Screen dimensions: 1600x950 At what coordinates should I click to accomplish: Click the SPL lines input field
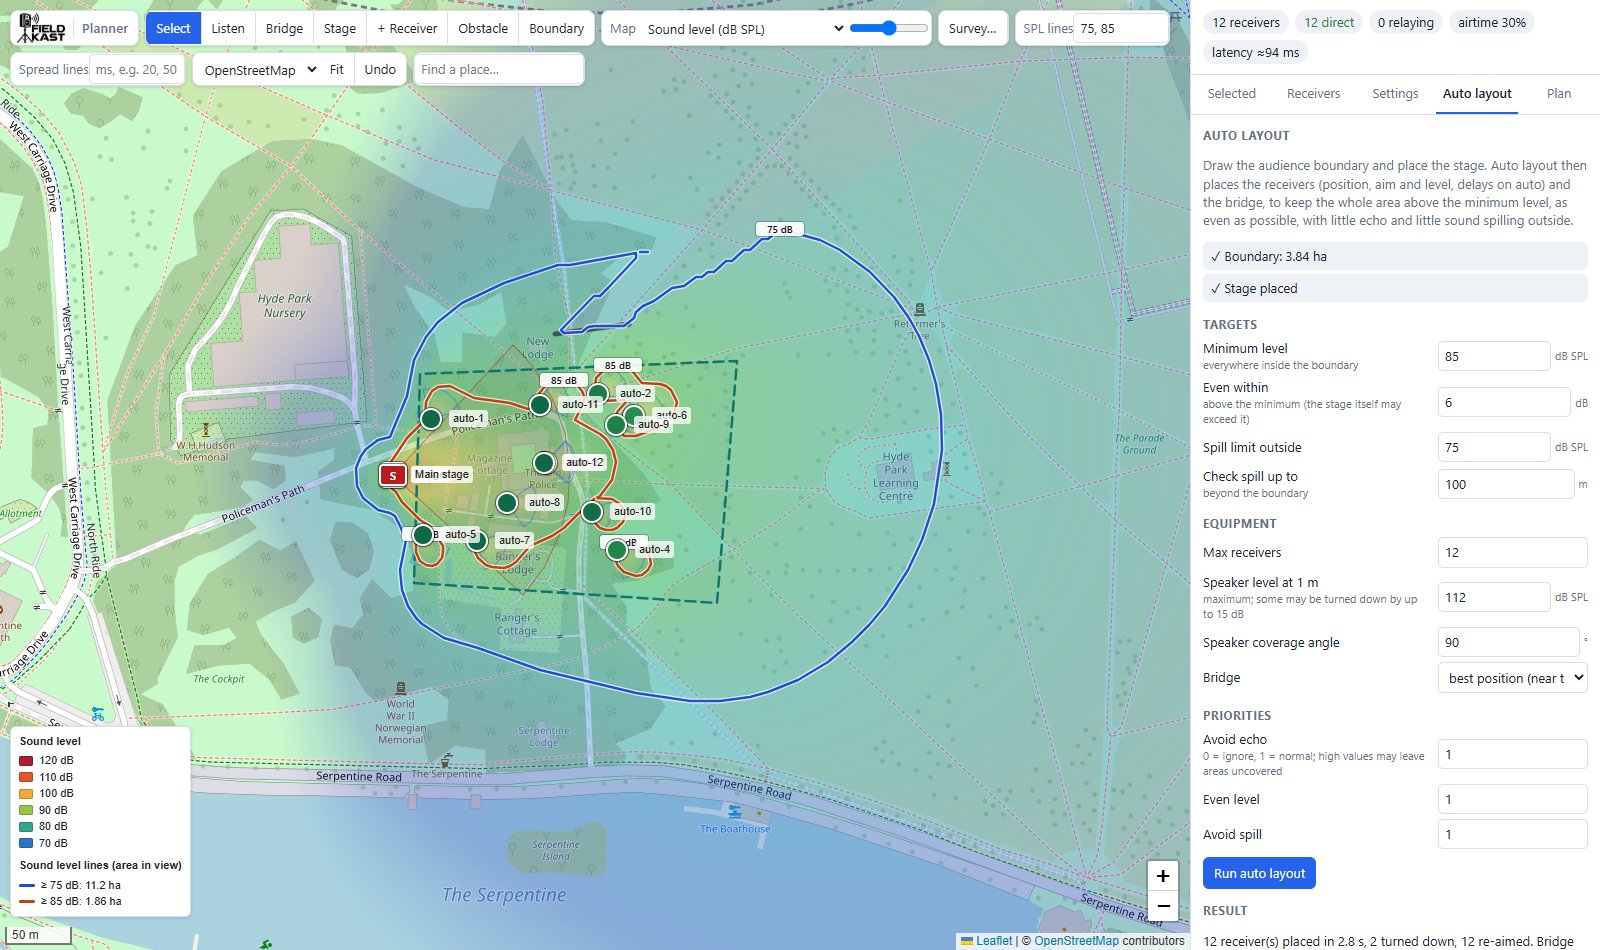pyautogui.click(x=1120, y=28)
